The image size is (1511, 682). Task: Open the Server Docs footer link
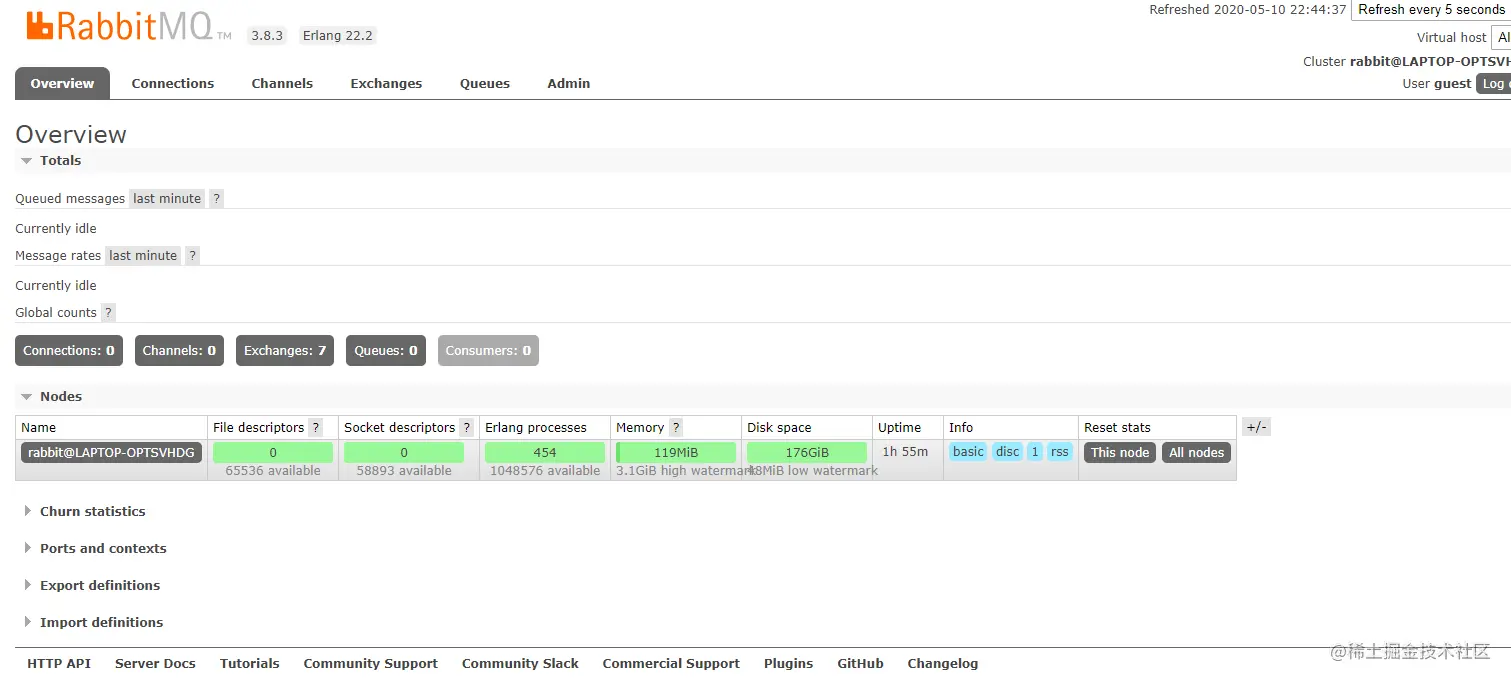tap(155, 663)
